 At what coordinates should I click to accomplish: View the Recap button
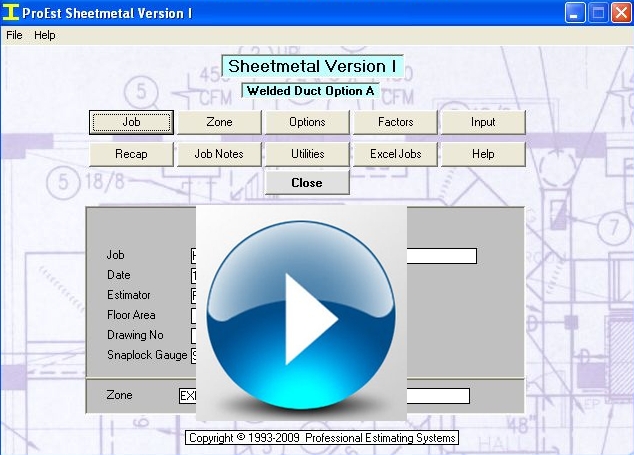click(x=131, y=154)
